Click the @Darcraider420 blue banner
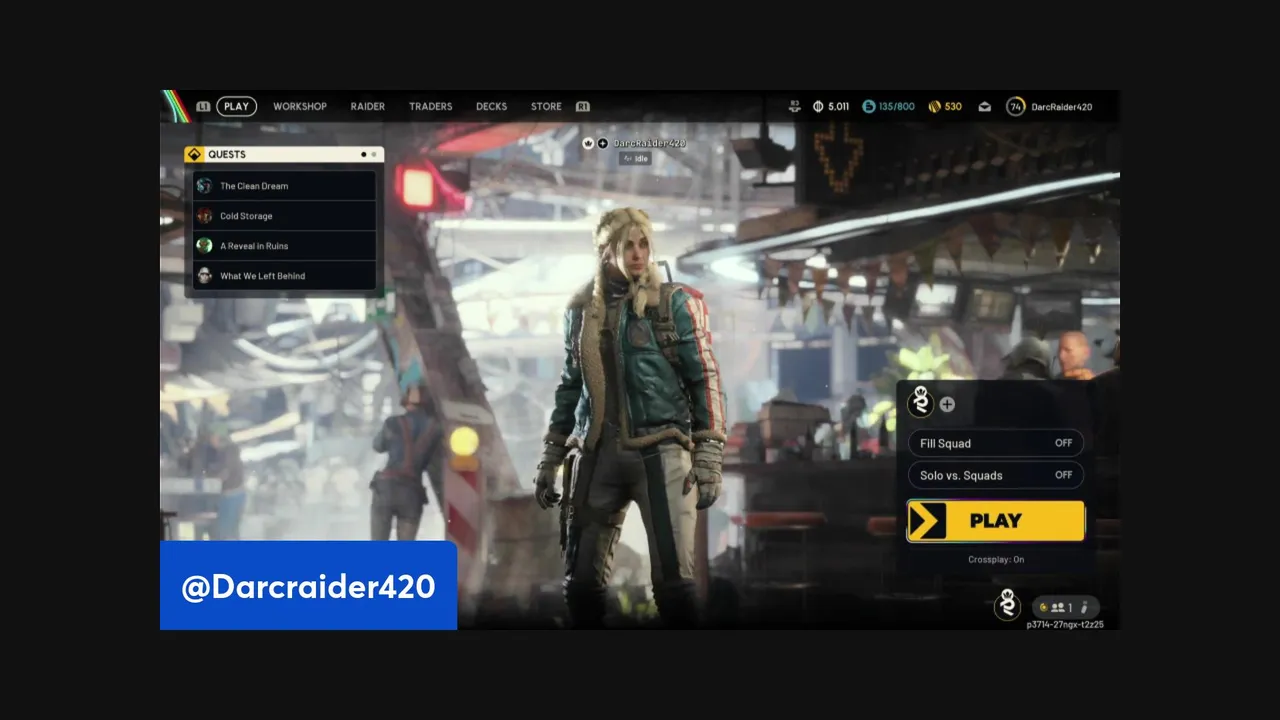The image size is (1280, 720). [308, 586]
